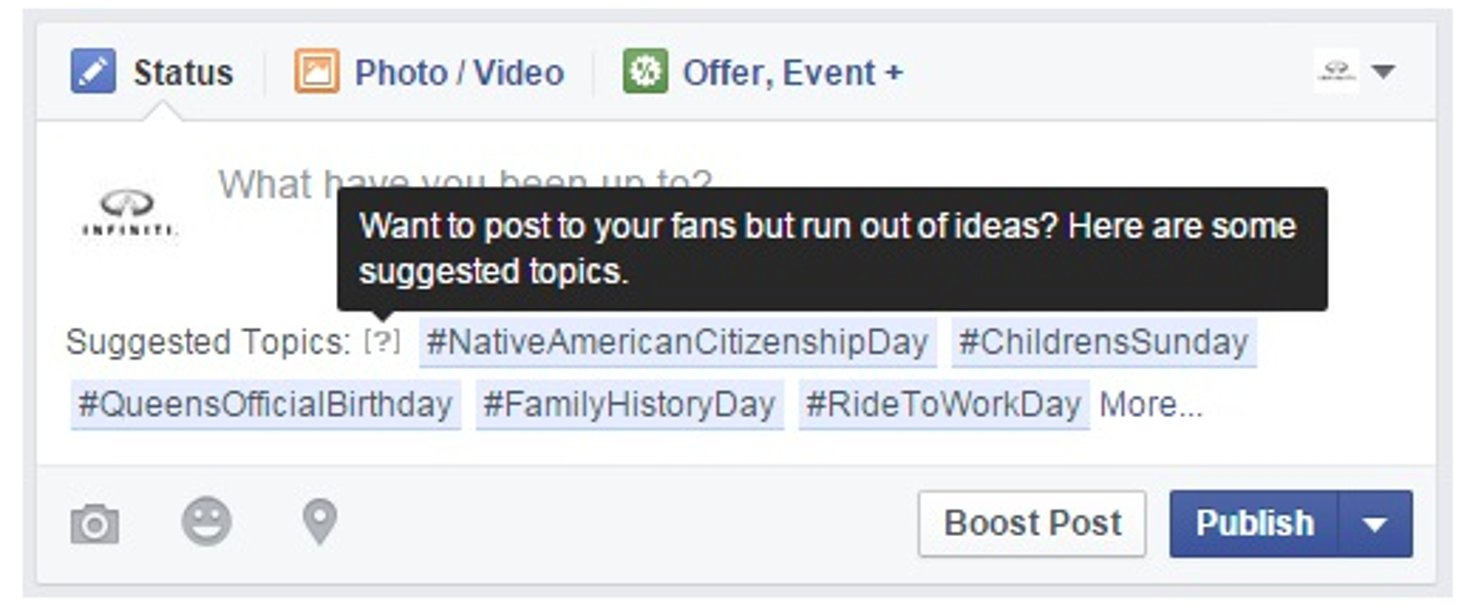The height and width of the screenshot is (606, 1484).
Task: Click the pencil Status icon
Action: [93, 73]
